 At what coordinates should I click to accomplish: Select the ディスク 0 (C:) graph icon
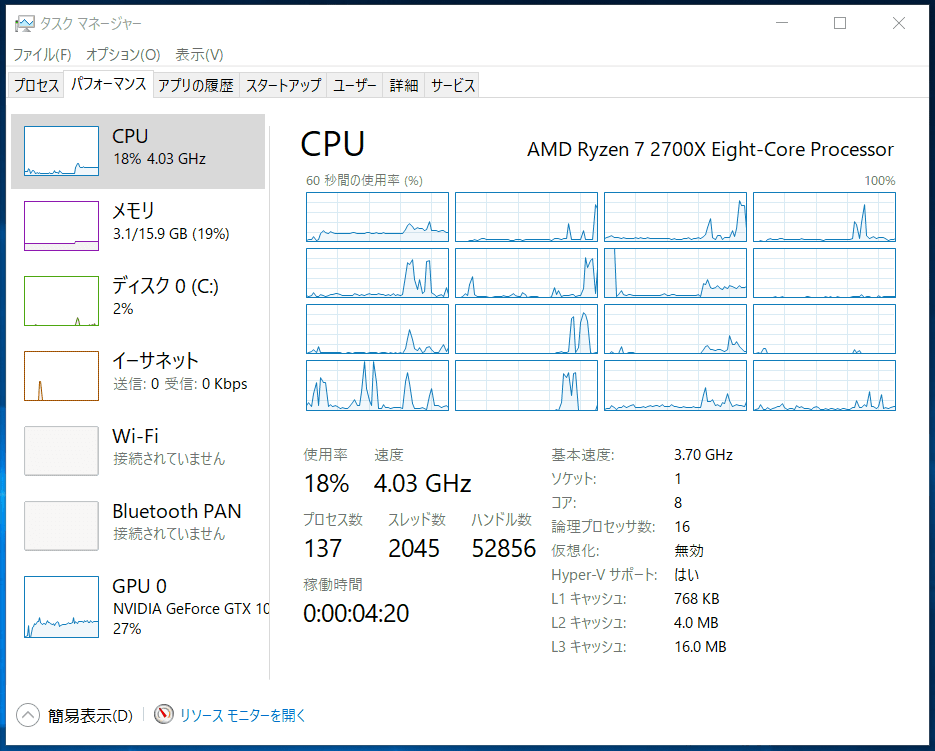tap(61, 301)
